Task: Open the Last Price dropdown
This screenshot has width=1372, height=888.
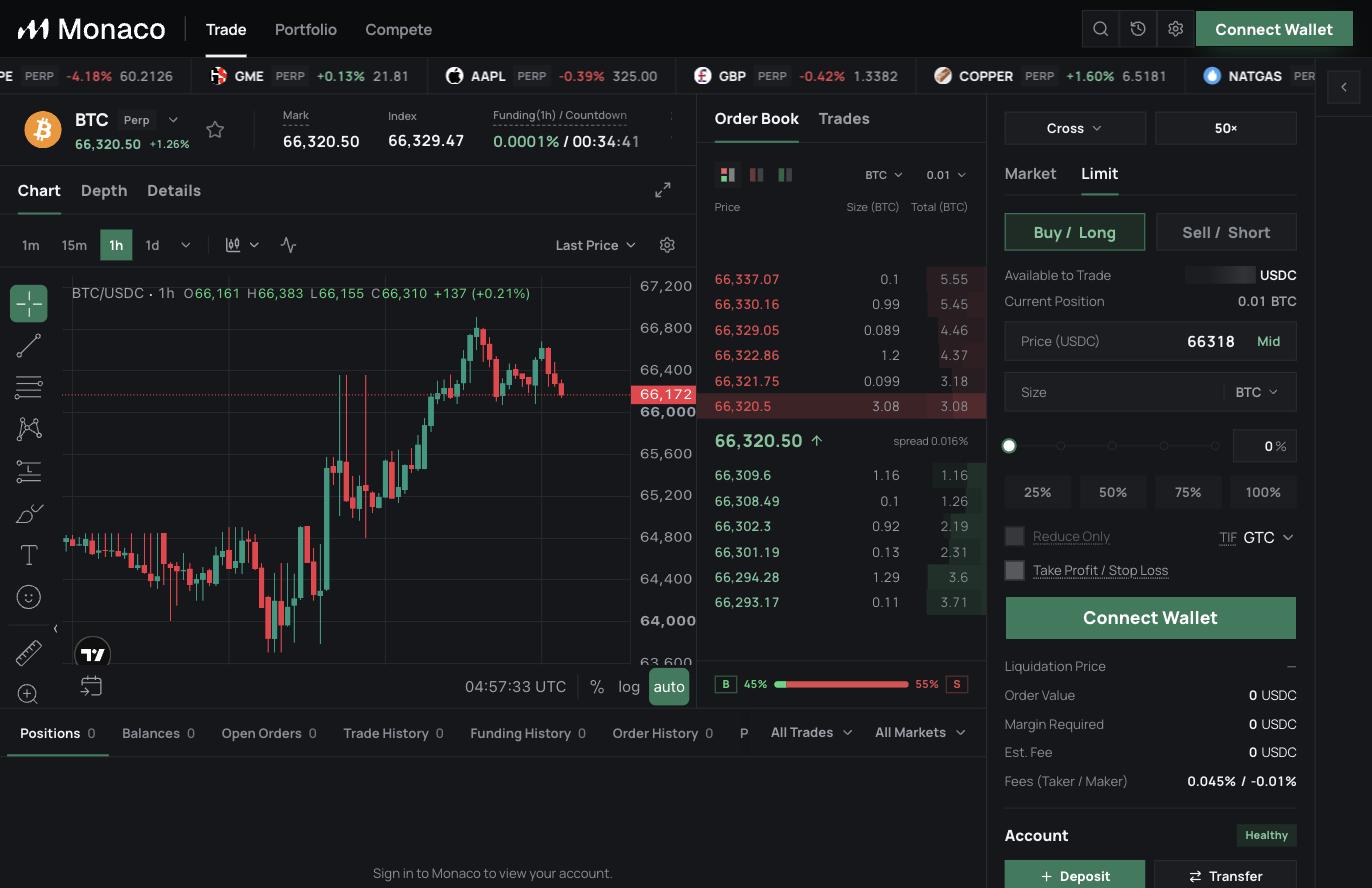Action: 595,245
